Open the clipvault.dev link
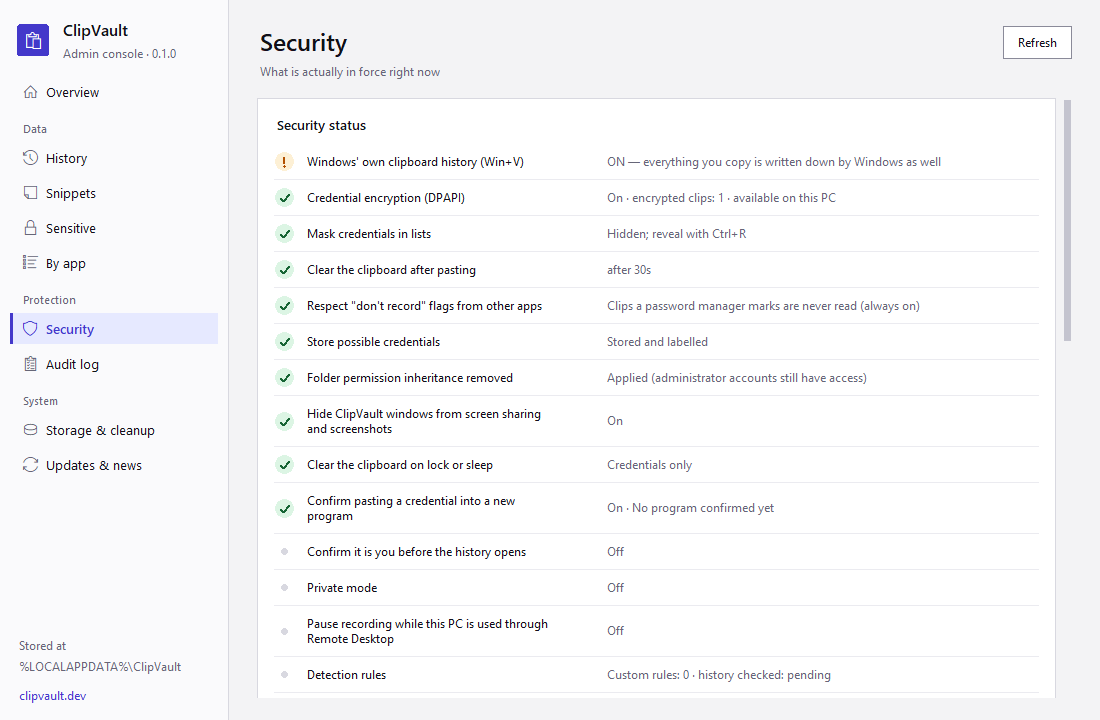 53,695
